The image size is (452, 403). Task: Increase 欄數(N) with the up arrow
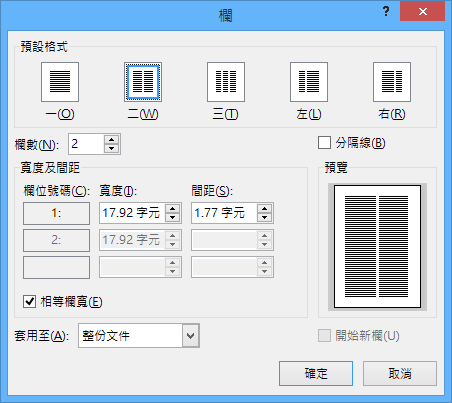coord(111,140)
